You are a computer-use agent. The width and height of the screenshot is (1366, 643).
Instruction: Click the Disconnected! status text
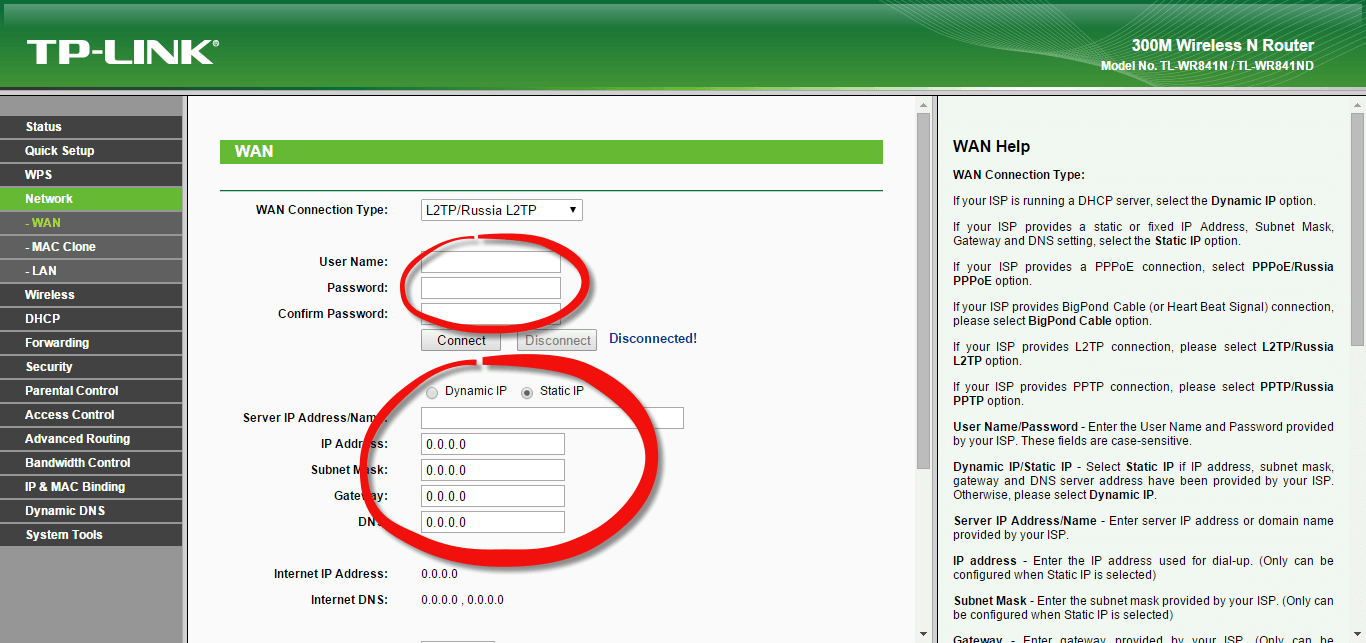pos(653,339)
